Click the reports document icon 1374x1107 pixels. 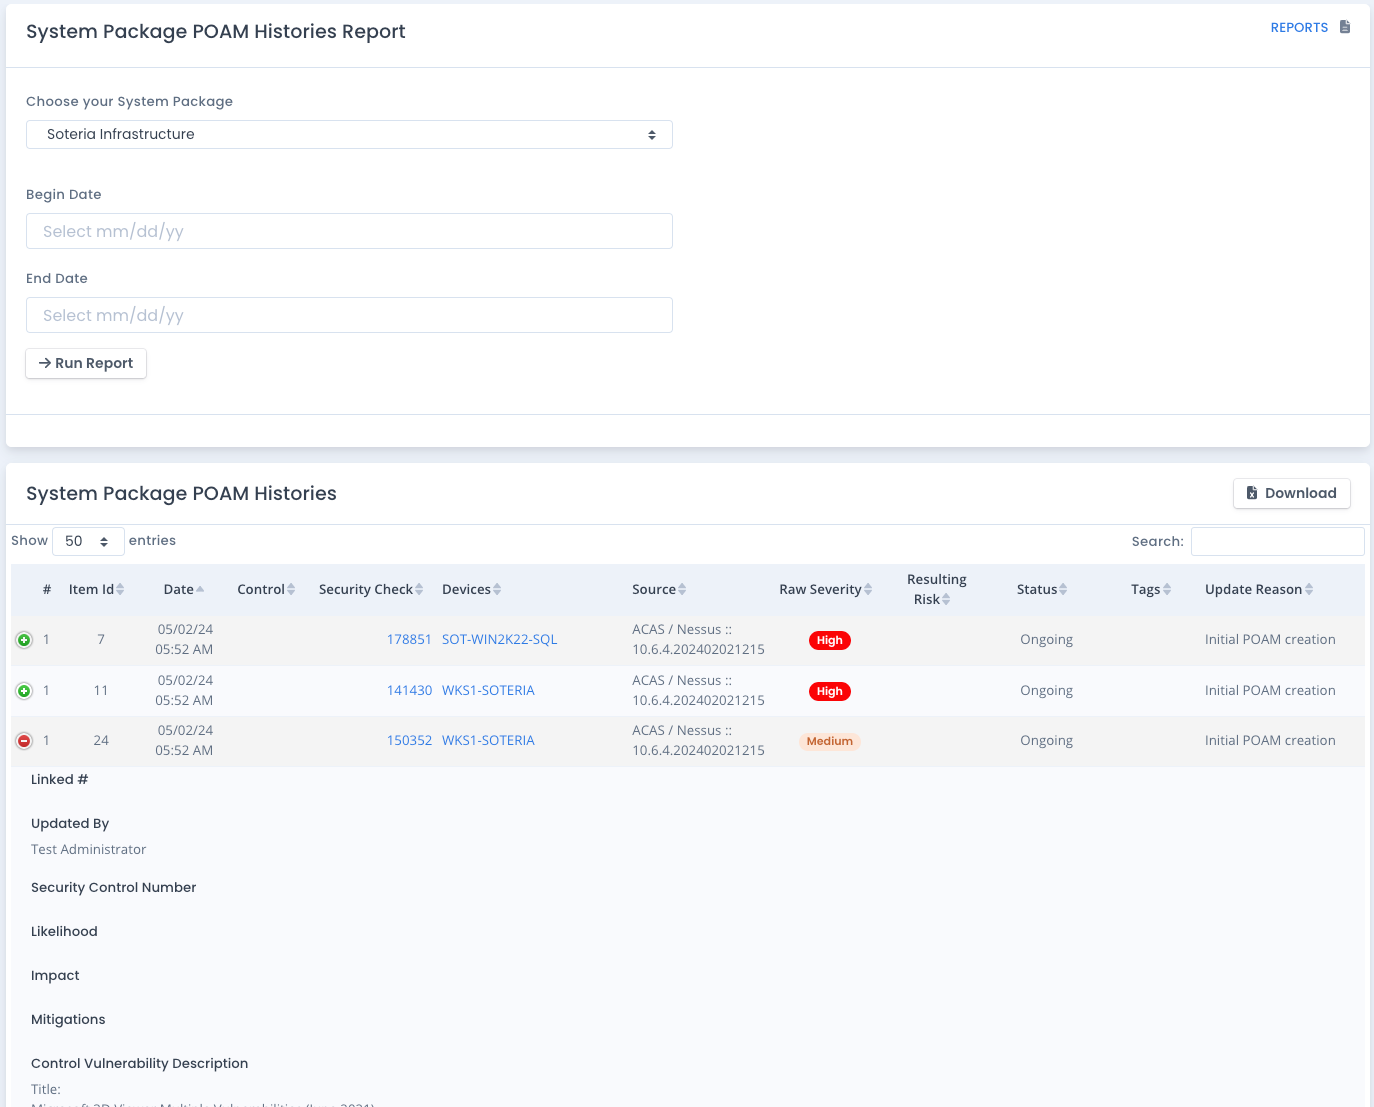coord(1345,27)
